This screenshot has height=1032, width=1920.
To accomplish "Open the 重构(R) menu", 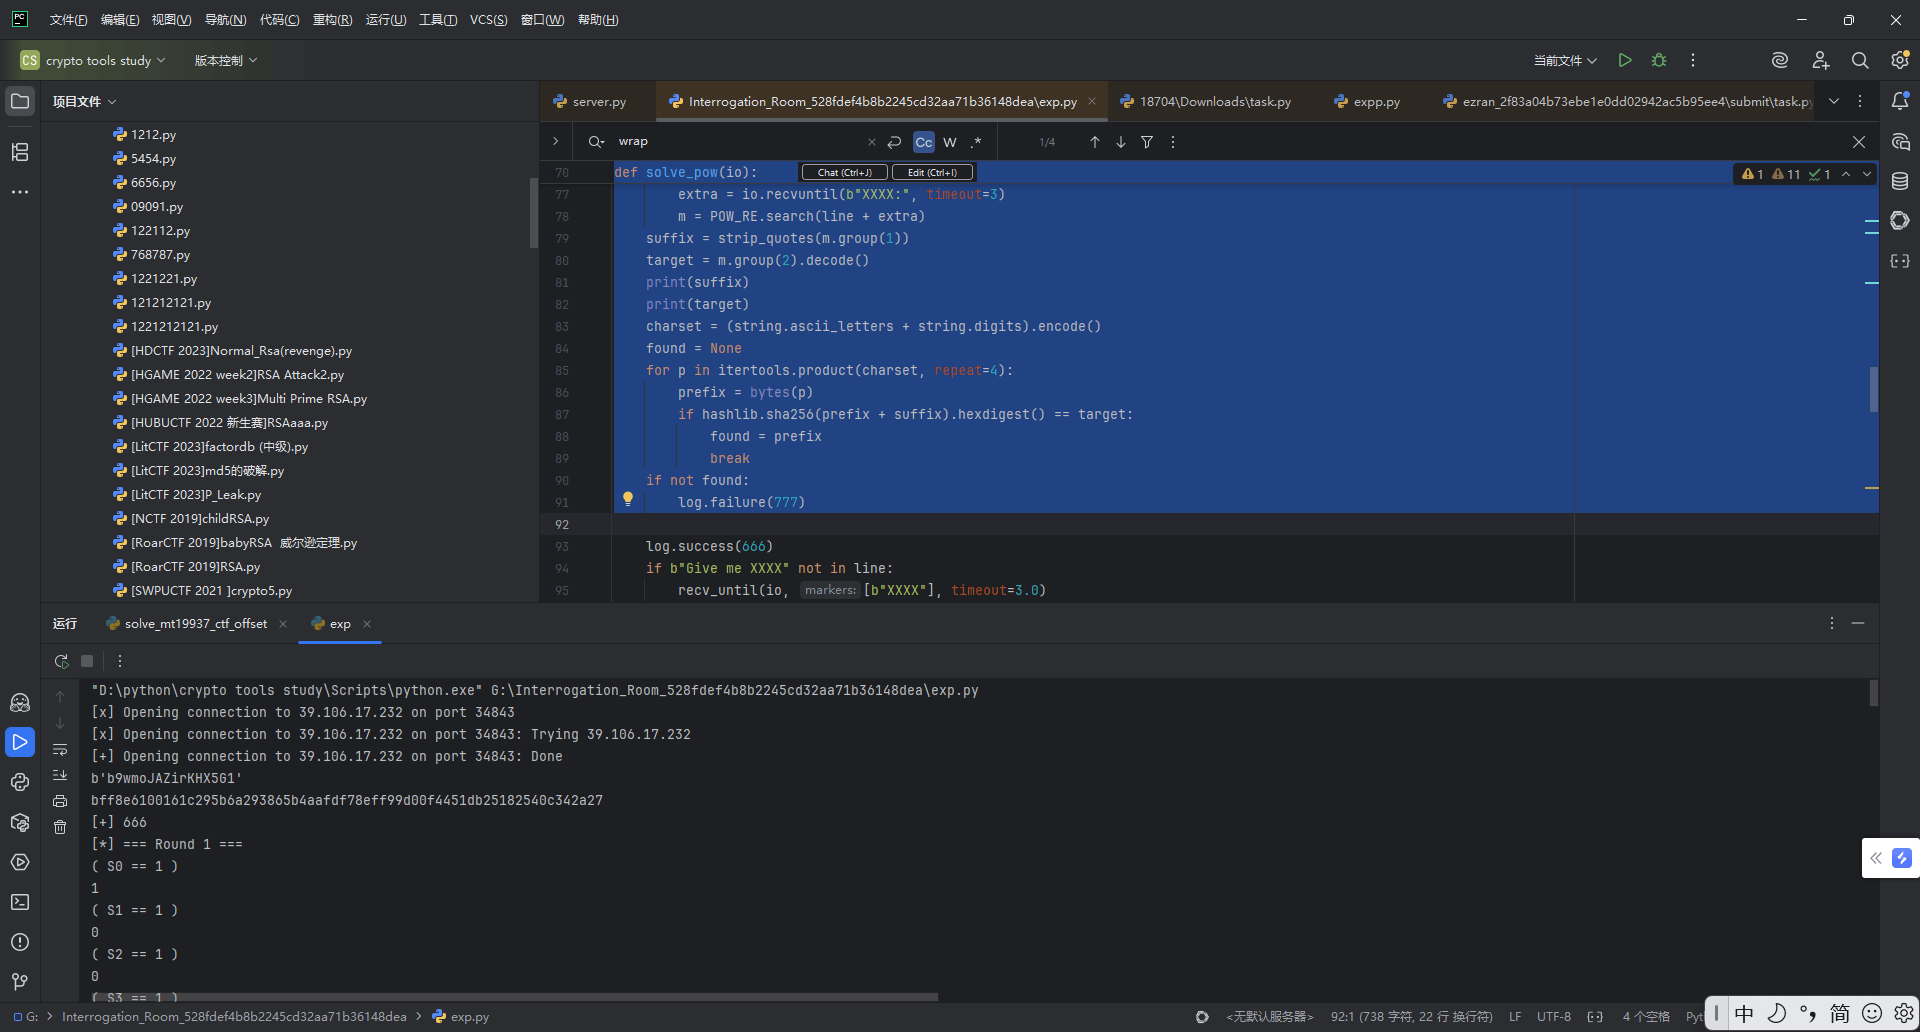I will tap(332, 20).
